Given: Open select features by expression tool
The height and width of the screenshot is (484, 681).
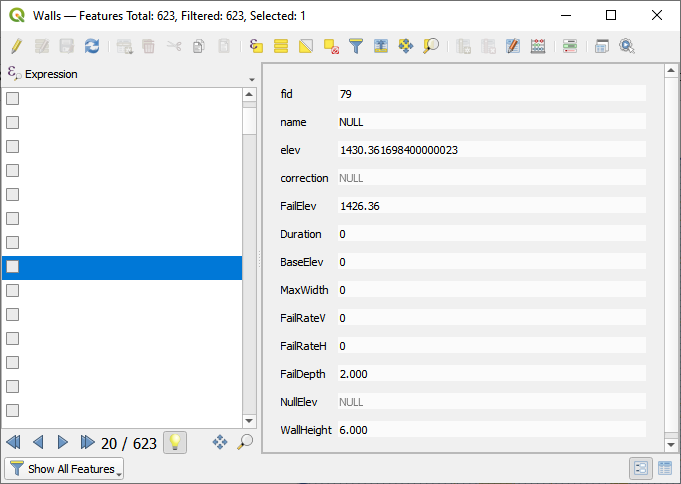Looking at the screenshot, I should [x=256, y=46].
